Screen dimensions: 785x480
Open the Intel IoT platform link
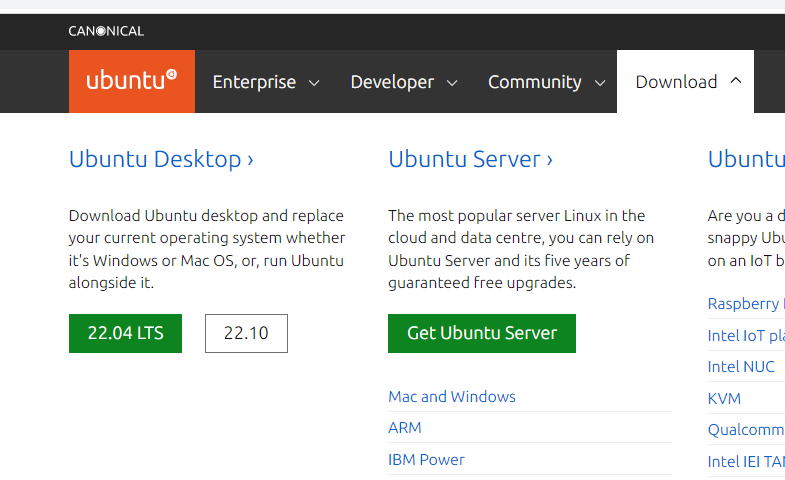point(746,336)
